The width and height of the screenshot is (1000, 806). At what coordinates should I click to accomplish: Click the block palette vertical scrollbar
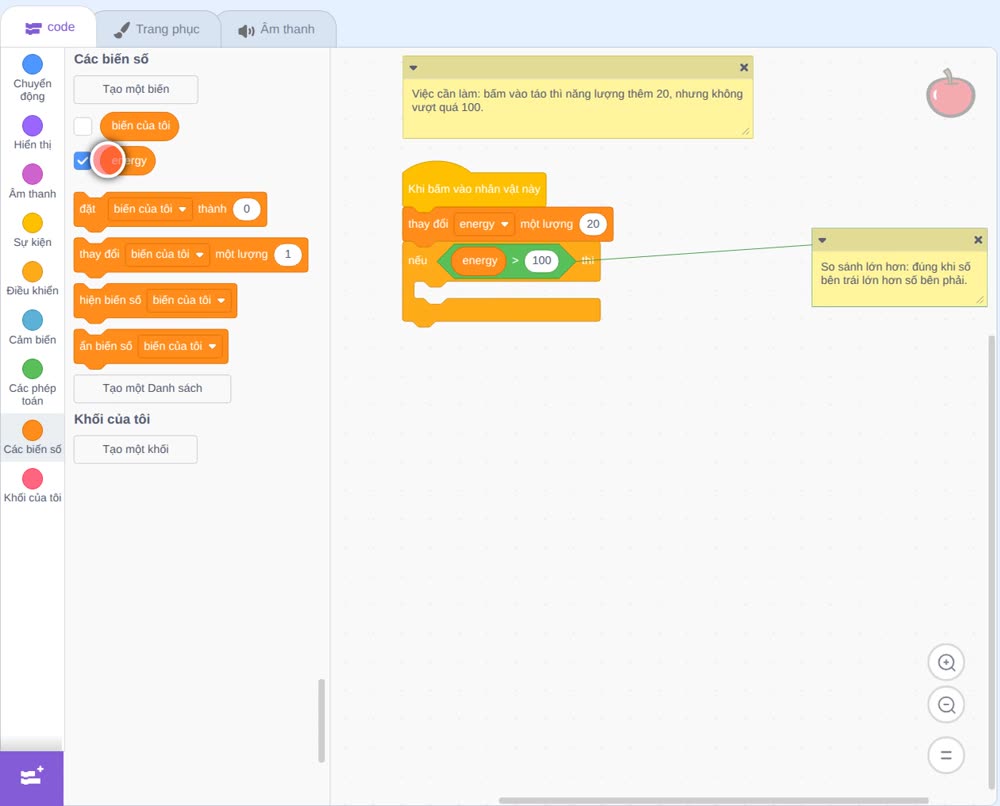[x=321, y=721]
